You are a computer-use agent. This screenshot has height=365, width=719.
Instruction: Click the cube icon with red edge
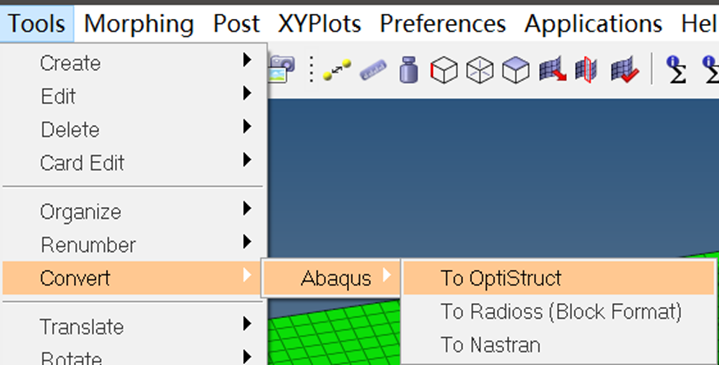(444, 70)
